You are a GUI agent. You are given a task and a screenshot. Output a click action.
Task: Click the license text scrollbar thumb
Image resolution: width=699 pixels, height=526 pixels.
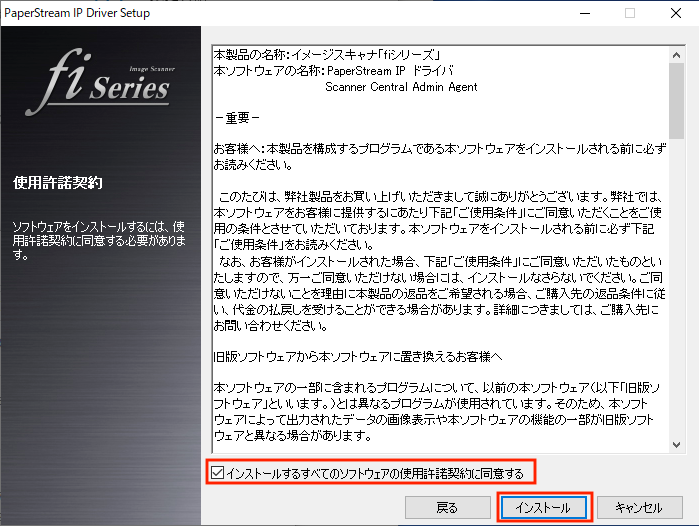click(676, 101)
